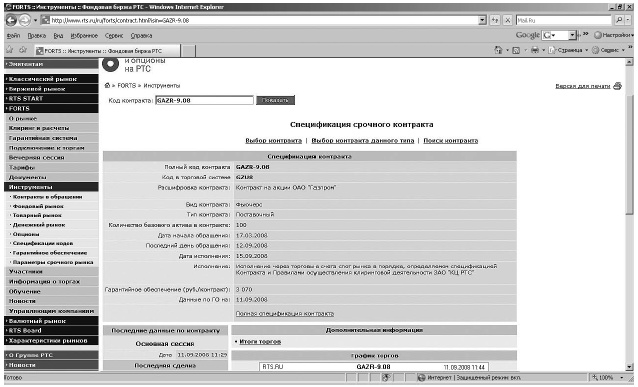The height and width of the screenshot is (387, 638).
Task: Expand Биржевой рынок sidebar section
Action: [51, 89]
